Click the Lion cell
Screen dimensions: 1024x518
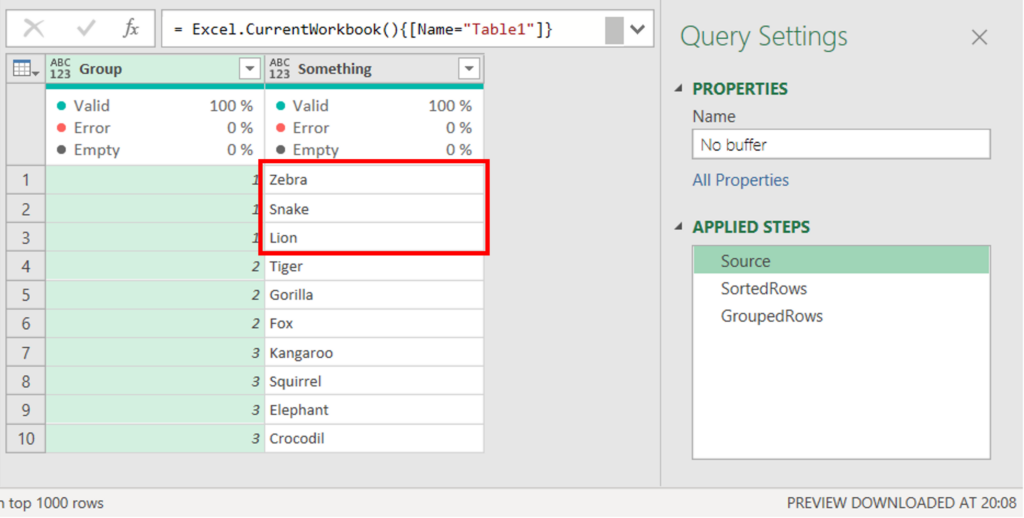[374, 237]
